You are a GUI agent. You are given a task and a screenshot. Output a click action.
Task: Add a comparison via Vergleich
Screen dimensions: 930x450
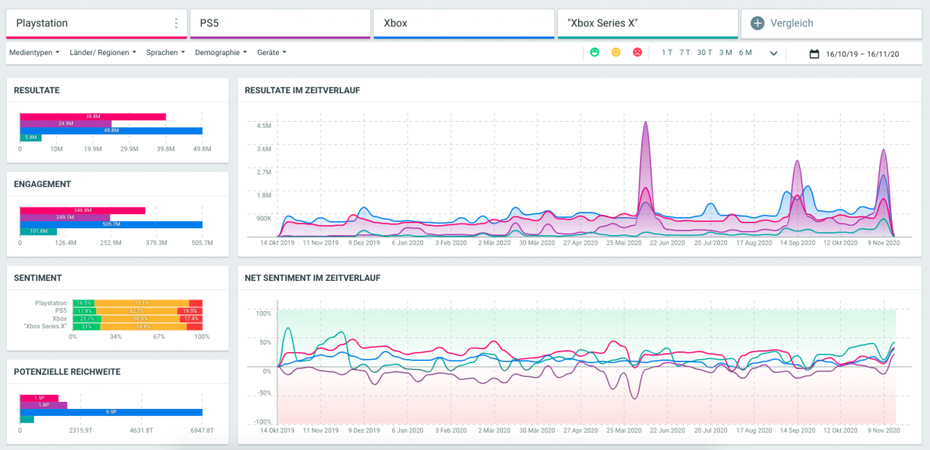(831, 24)
